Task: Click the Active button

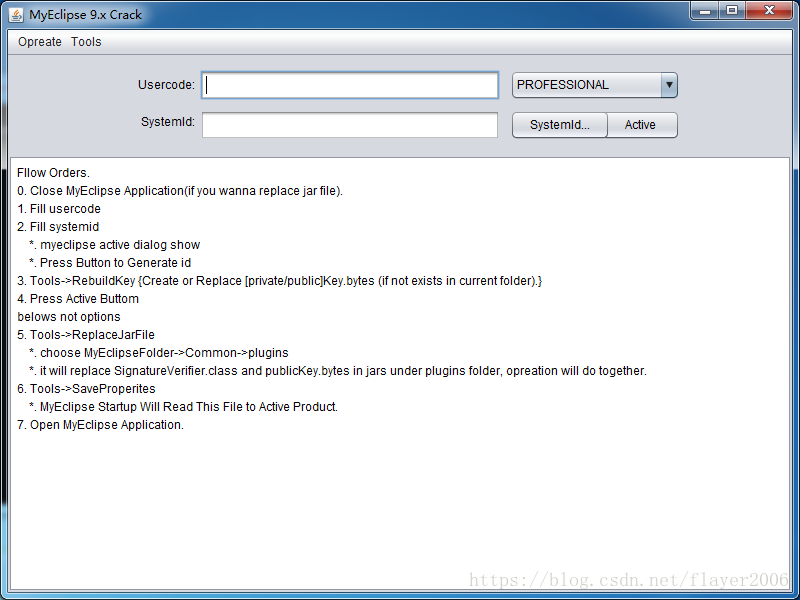Action: point(642,125)
